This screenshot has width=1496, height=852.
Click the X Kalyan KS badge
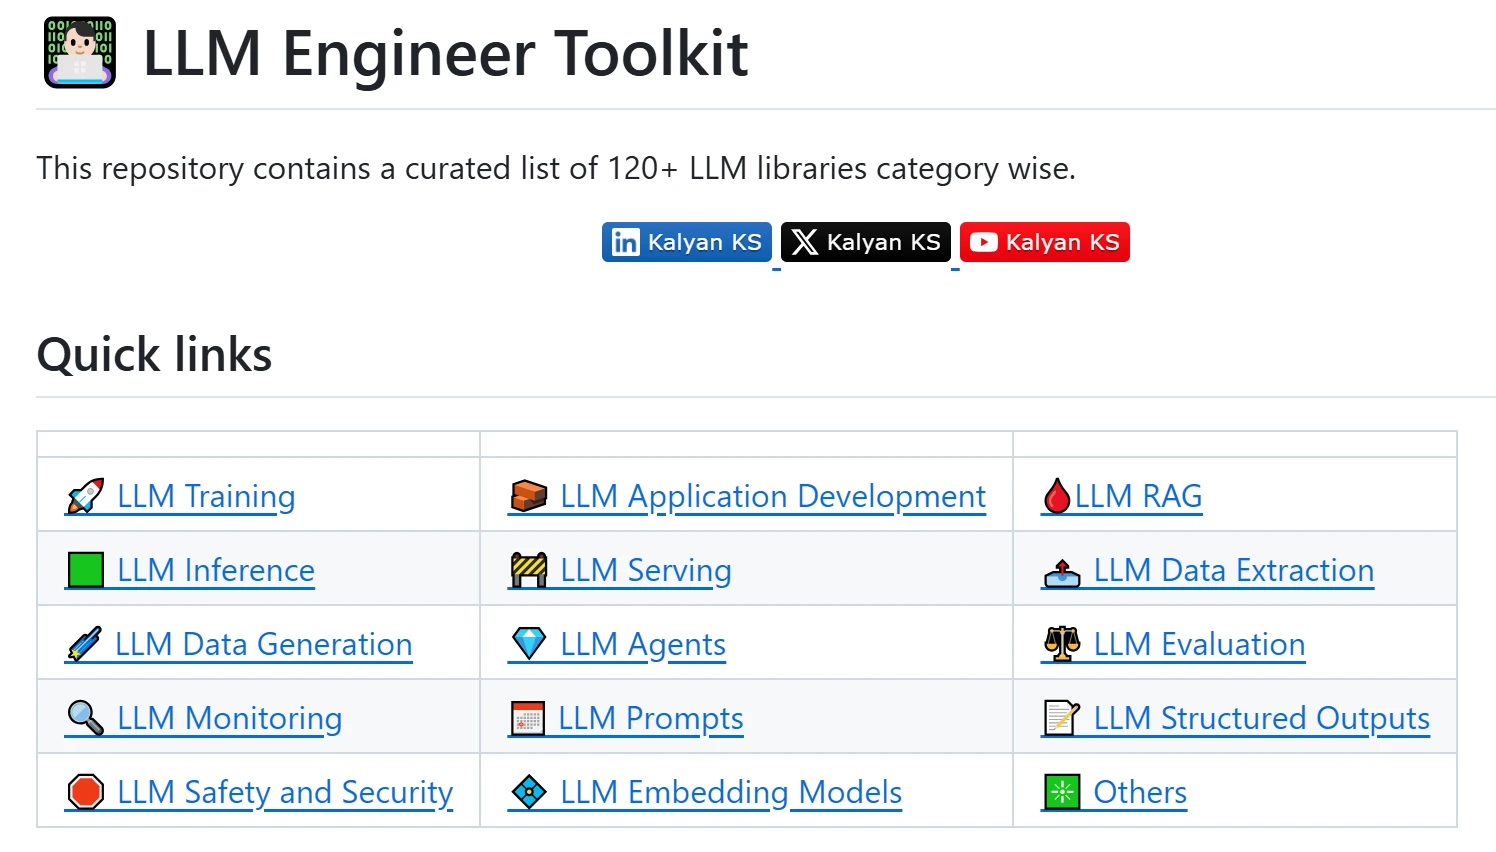[865, 241]
